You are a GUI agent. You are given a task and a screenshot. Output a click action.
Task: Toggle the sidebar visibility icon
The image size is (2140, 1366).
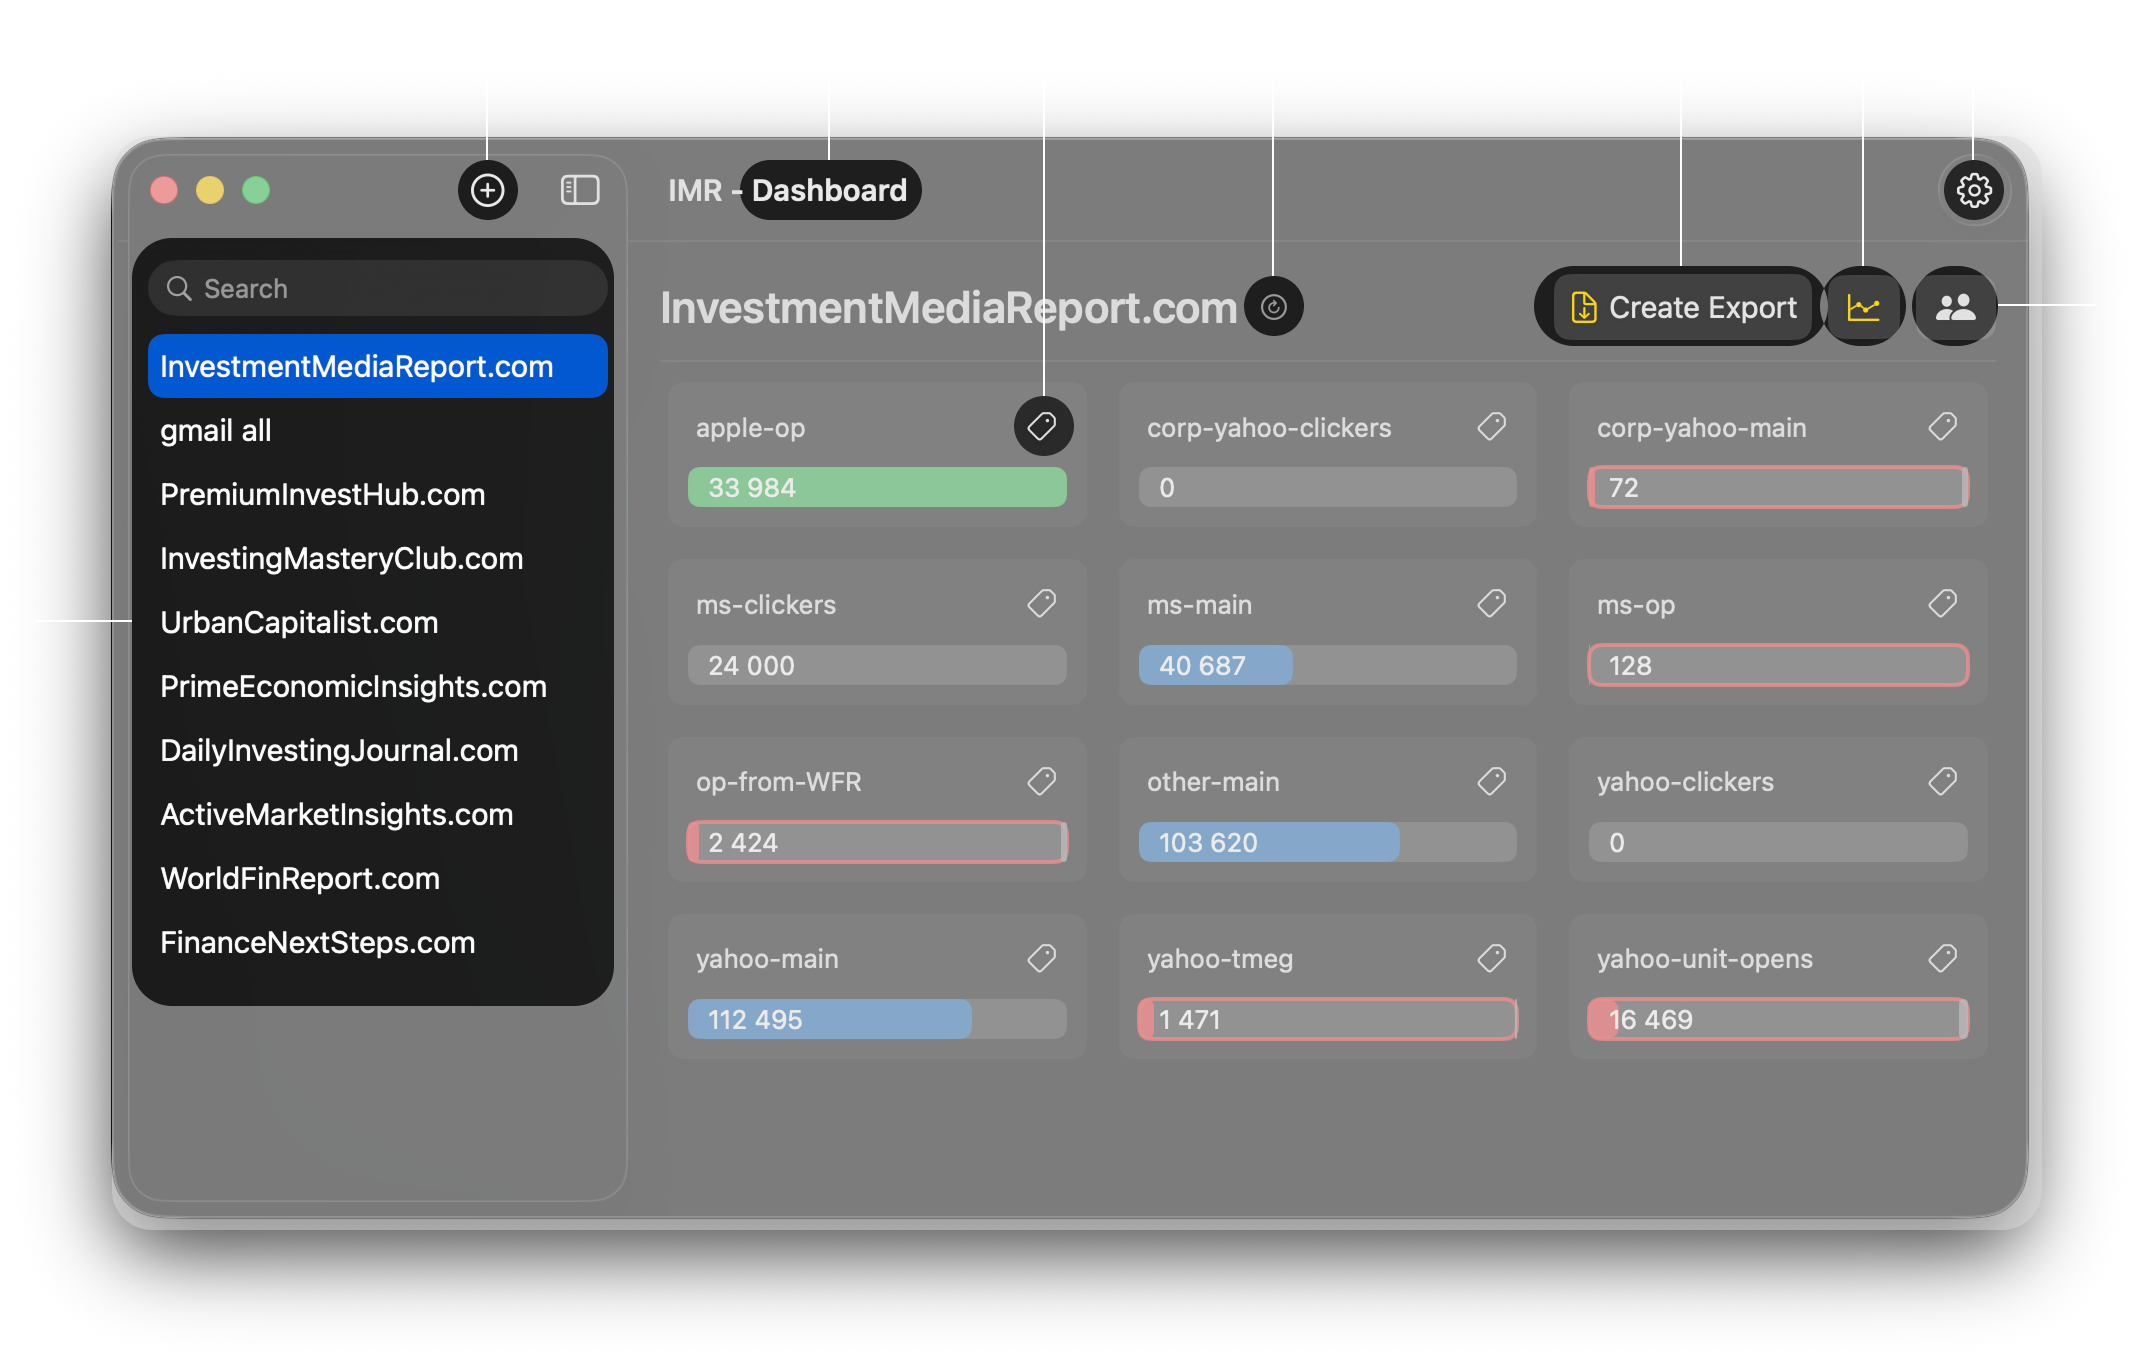point(580,190)
